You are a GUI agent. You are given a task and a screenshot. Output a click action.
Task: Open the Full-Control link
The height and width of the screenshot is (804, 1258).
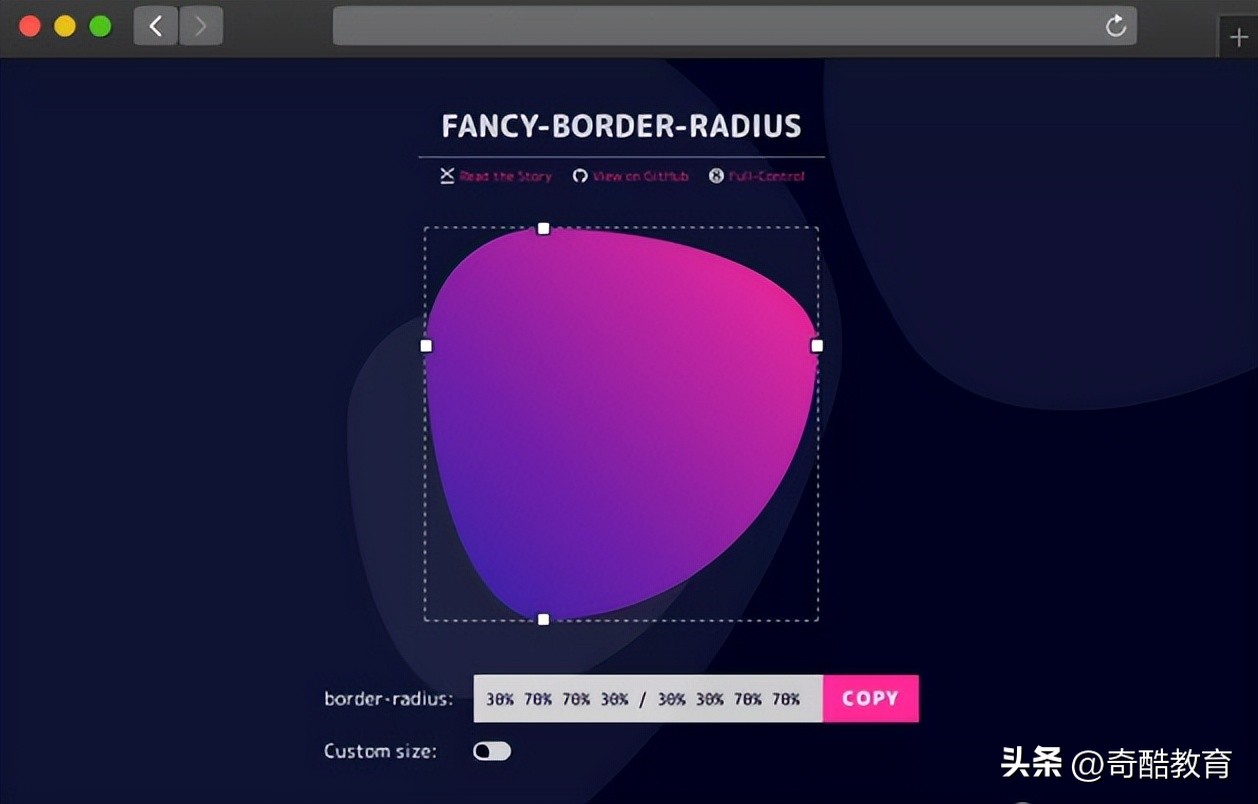(x=767, y=176)
